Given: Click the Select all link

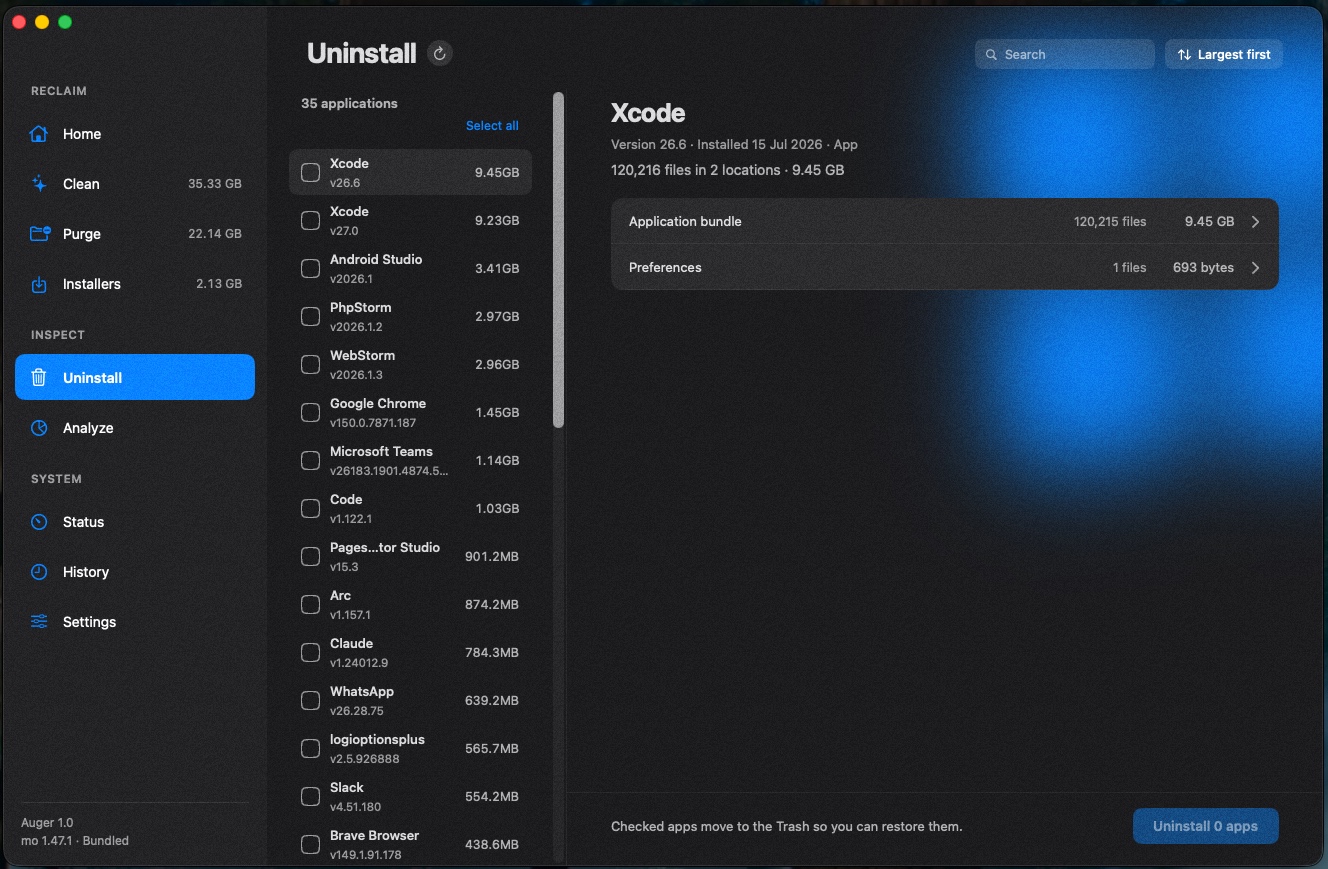Looking at the screenshot, I should point(492,126).
